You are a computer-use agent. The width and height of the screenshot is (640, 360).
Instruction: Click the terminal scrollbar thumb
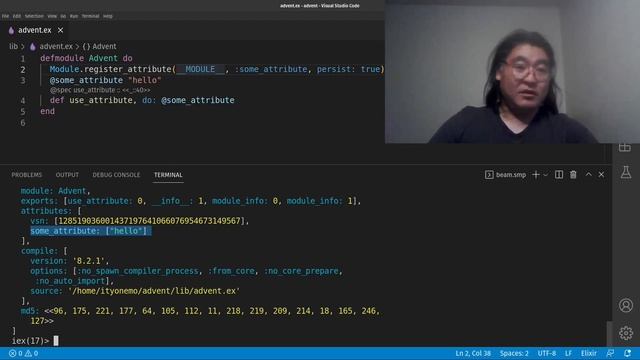point(609,333)
